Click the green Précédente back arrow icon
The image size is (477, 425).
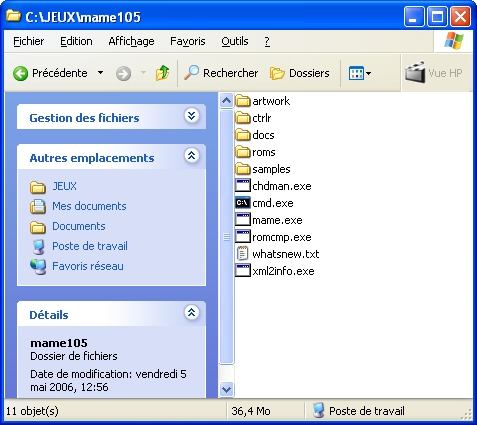tap(20, 73)
